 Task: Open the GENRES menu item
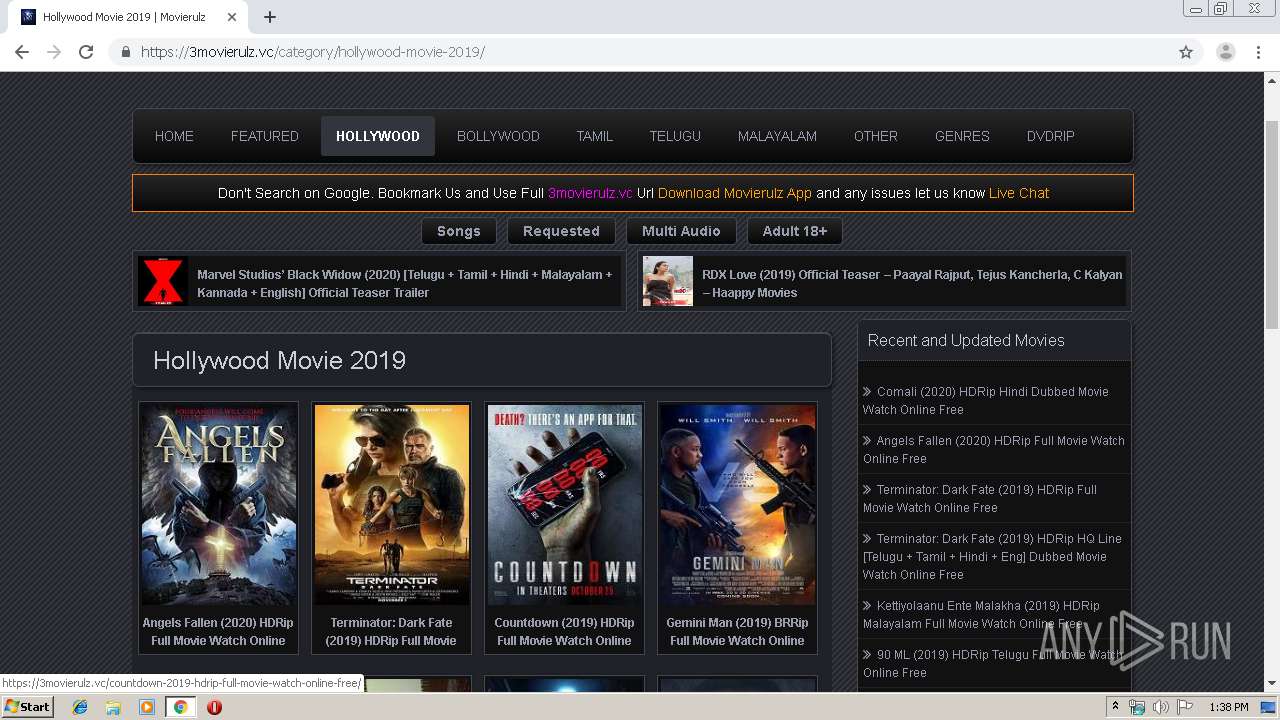click(x=962, y=136)
